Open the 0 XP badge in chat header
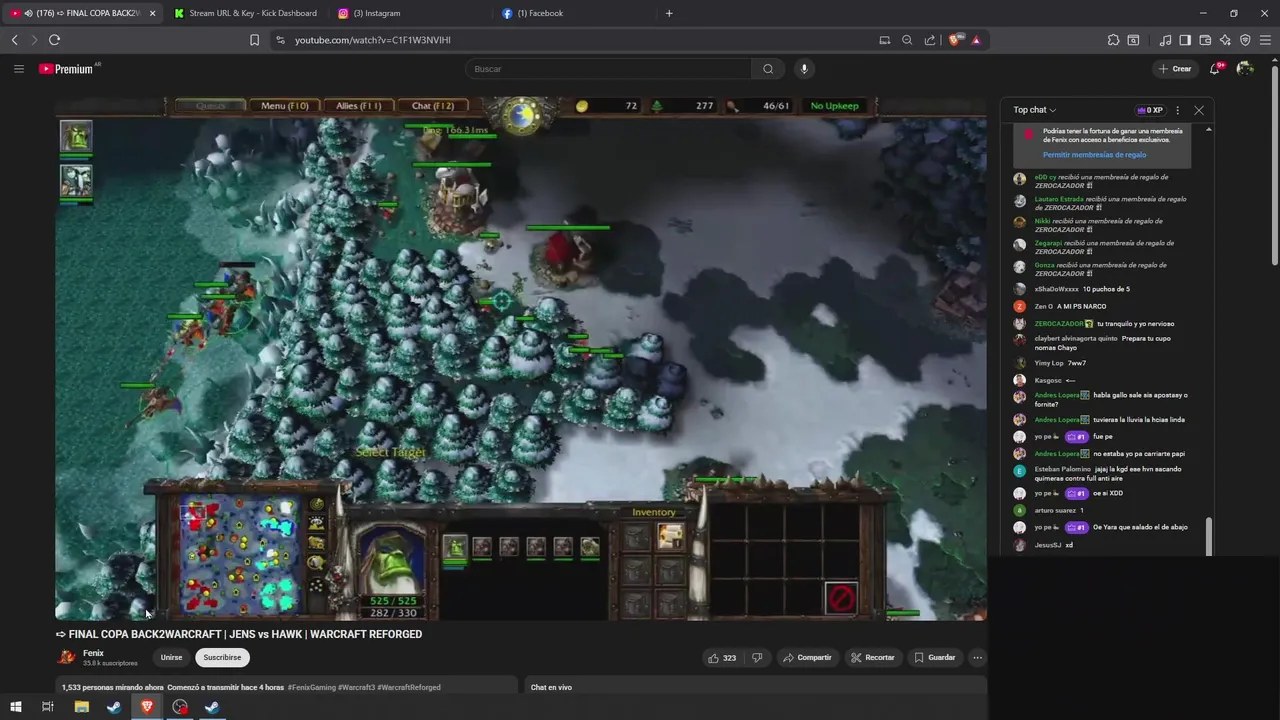 (1149, 110)
